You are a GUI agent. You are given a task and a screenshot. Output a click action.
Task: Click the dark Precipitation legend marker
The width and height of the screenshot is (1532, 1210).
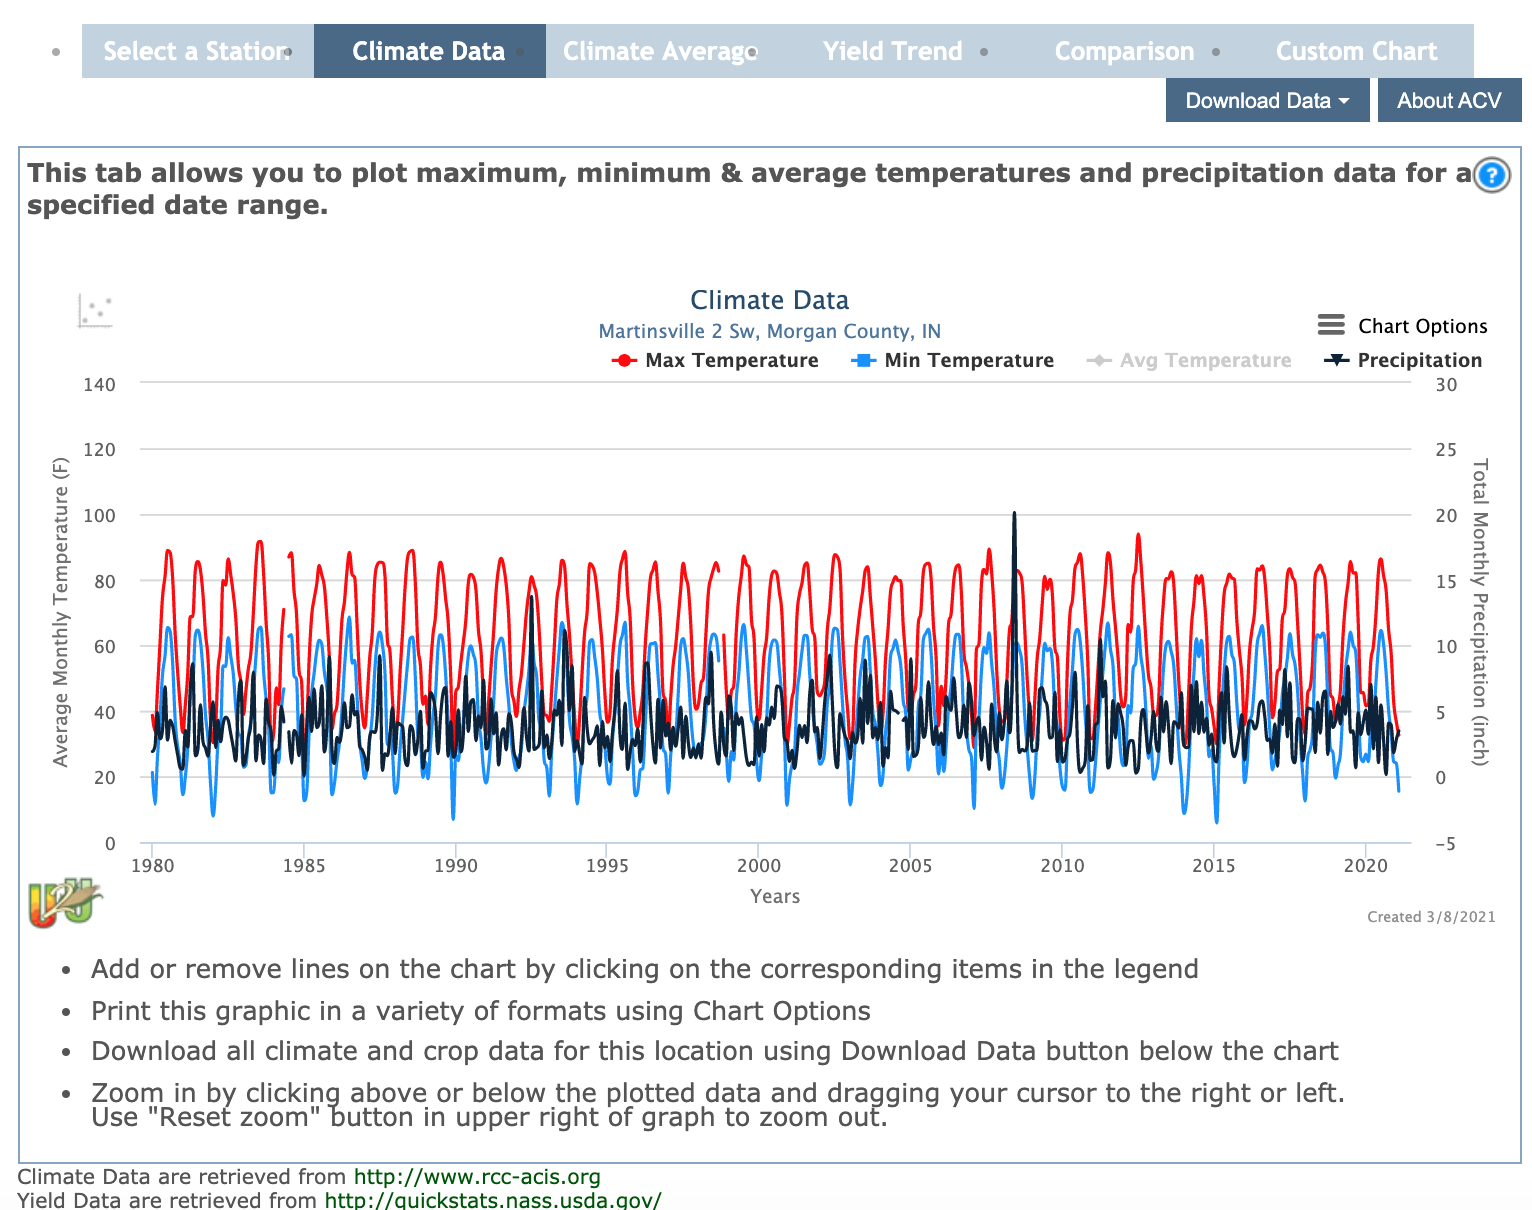(1336, 361)
